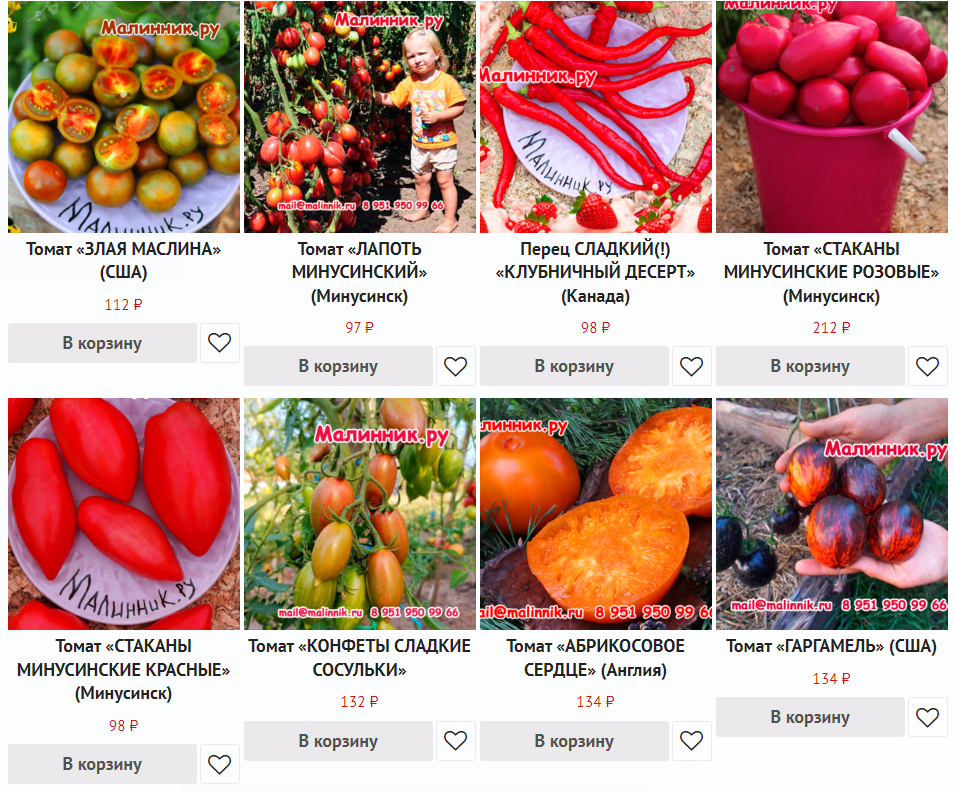Screen dimensions: 954x792
Task: Open the pink tomatoes bucket photo
Action: coord(832,117)
